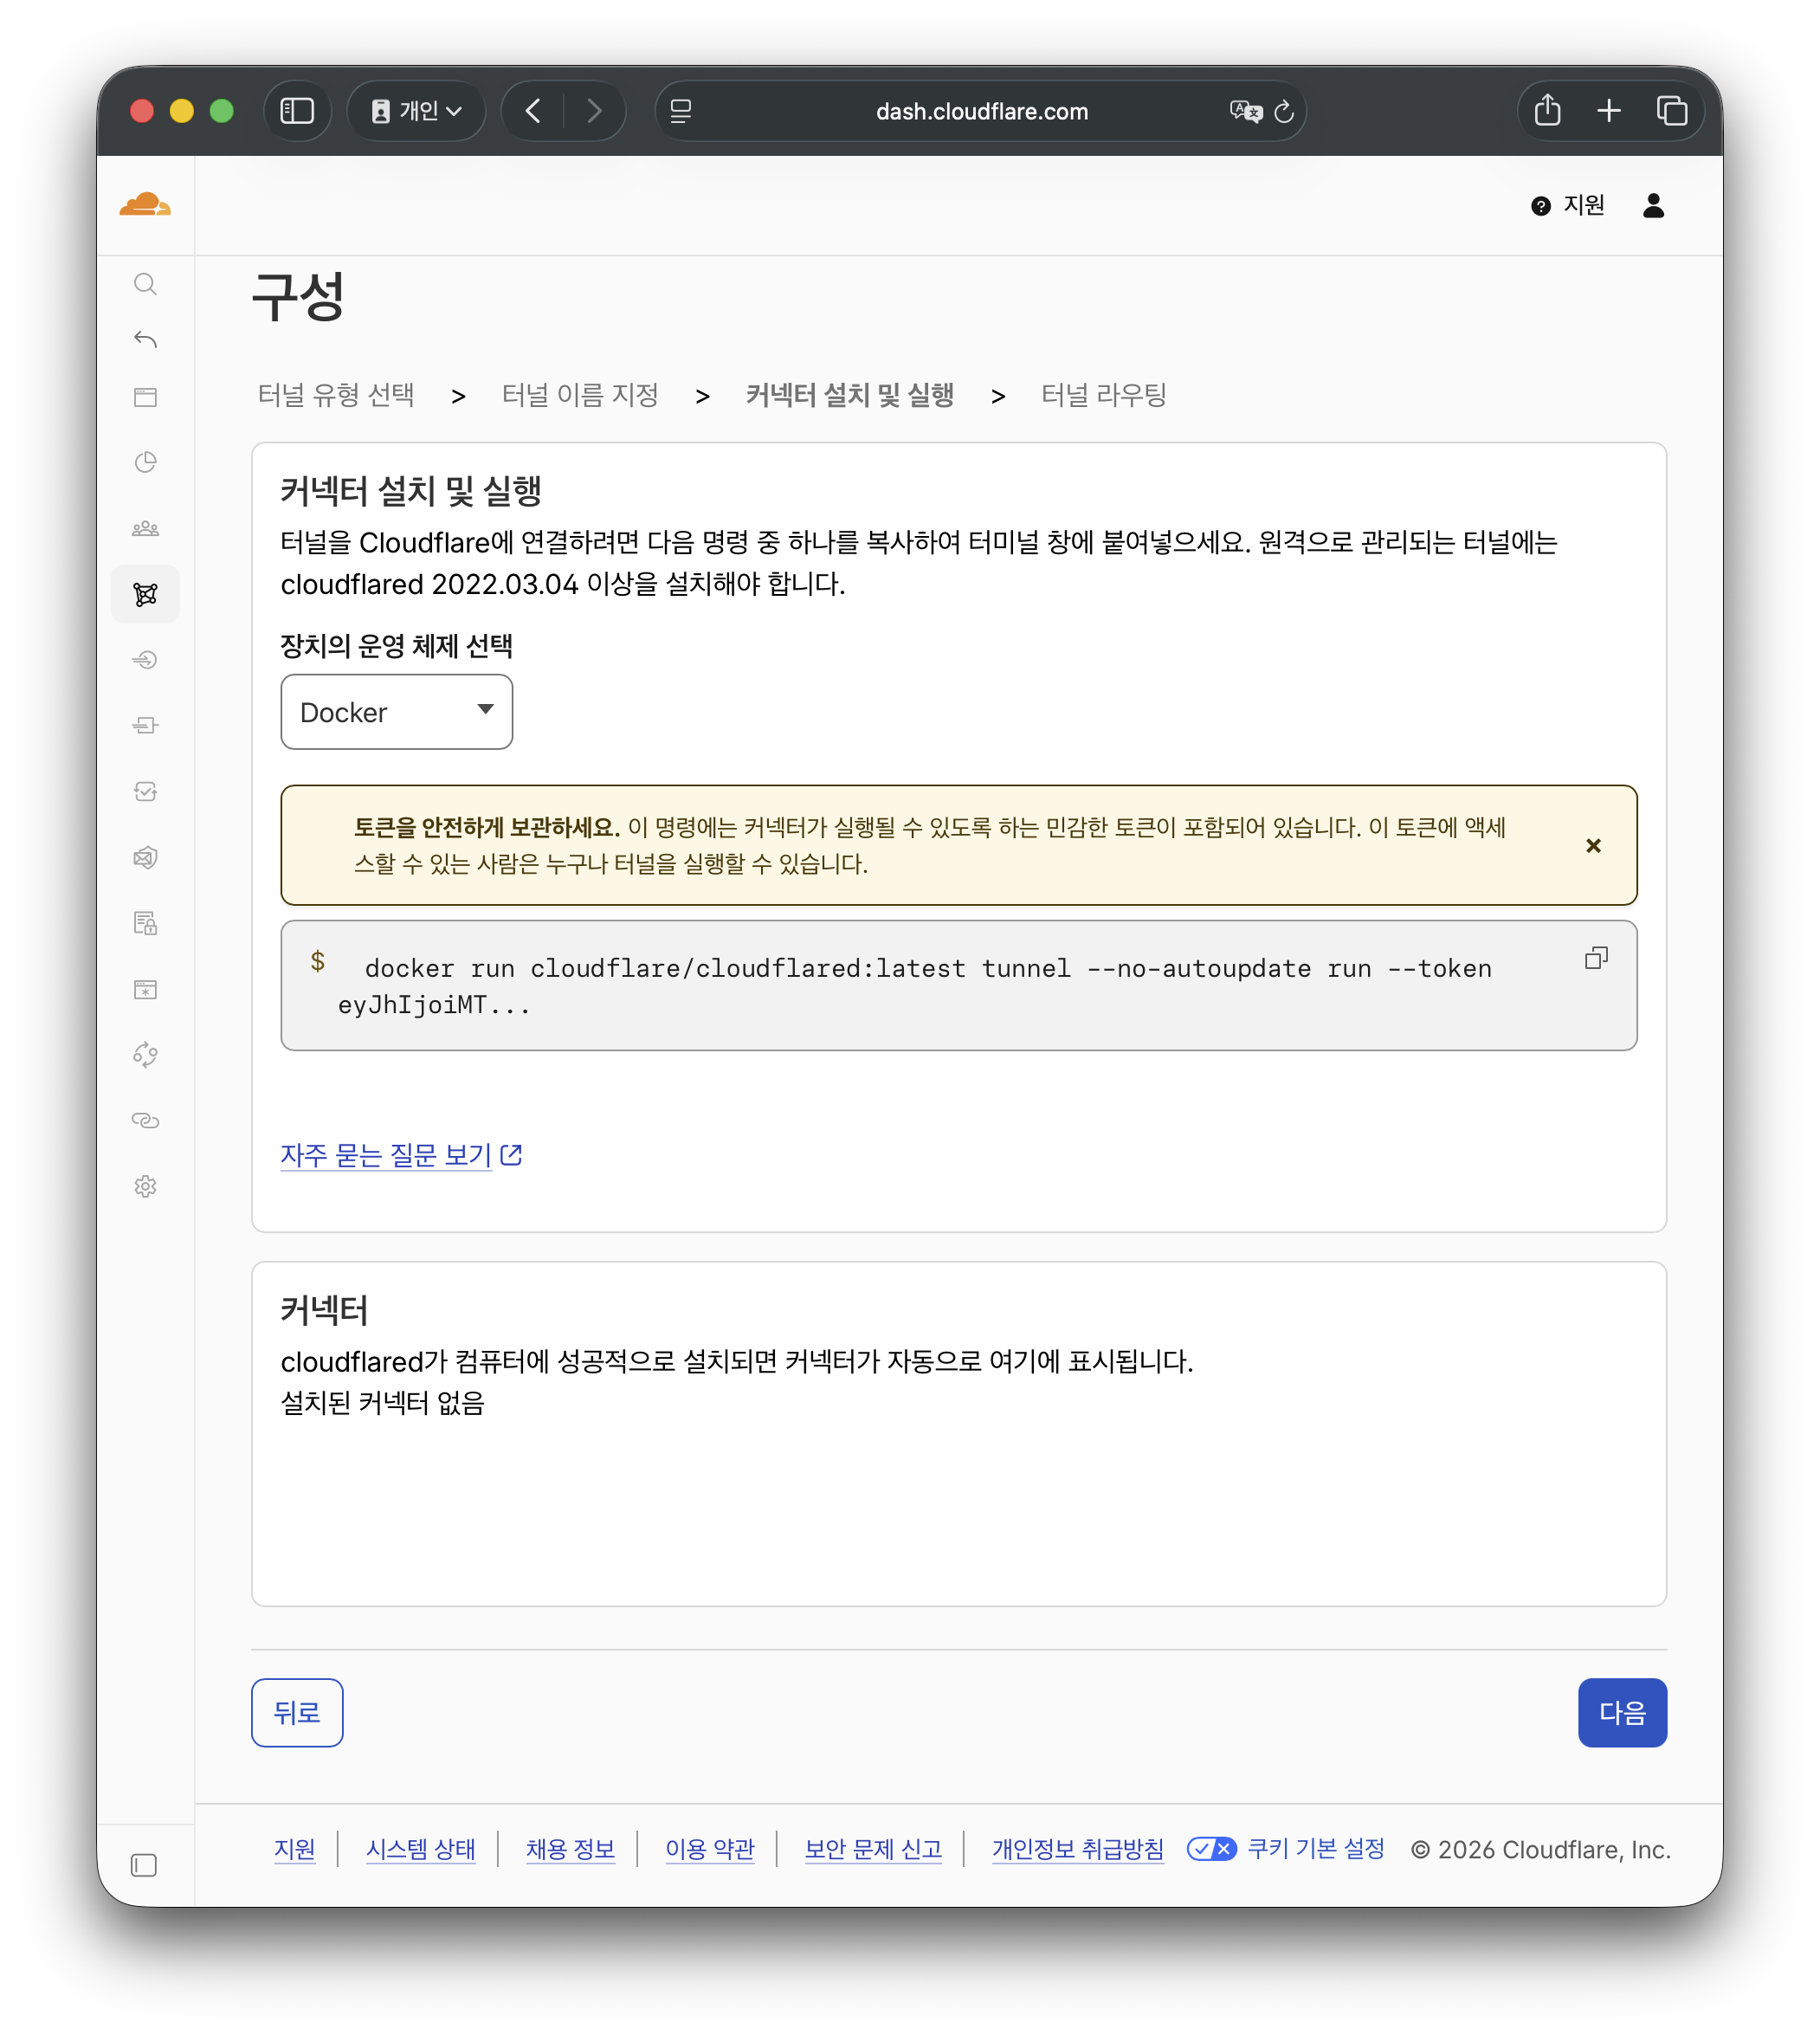Screen dimensions: 1820x2035
Task: Go to the 터널 이름 지정 step
Action: coord(580,395)
